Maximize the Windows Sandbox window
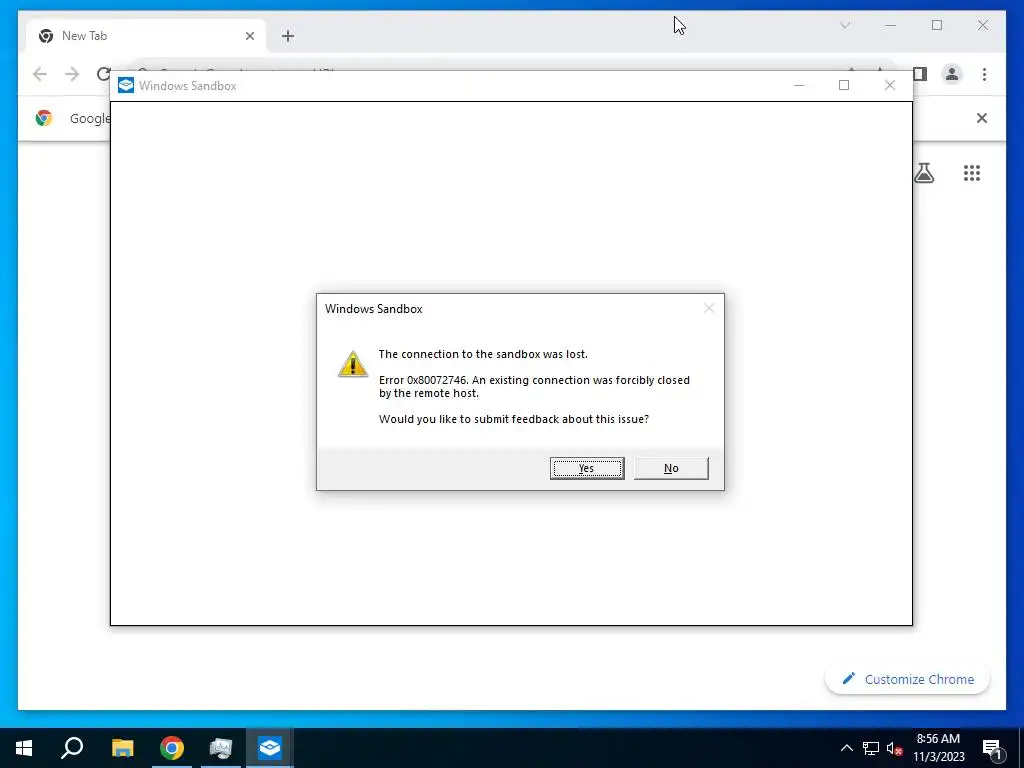The width and height of the screenshot is (1024, 768). [x=844, y=86]
